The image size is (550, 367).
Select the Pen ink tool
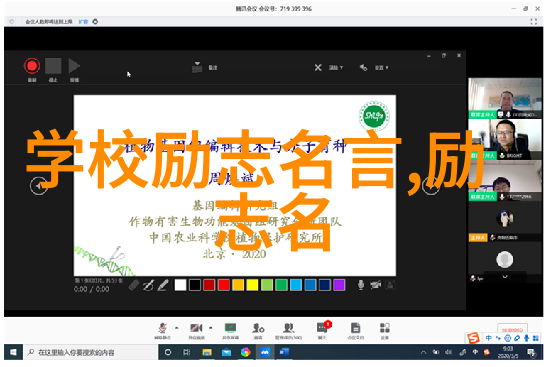coord(148,285)
